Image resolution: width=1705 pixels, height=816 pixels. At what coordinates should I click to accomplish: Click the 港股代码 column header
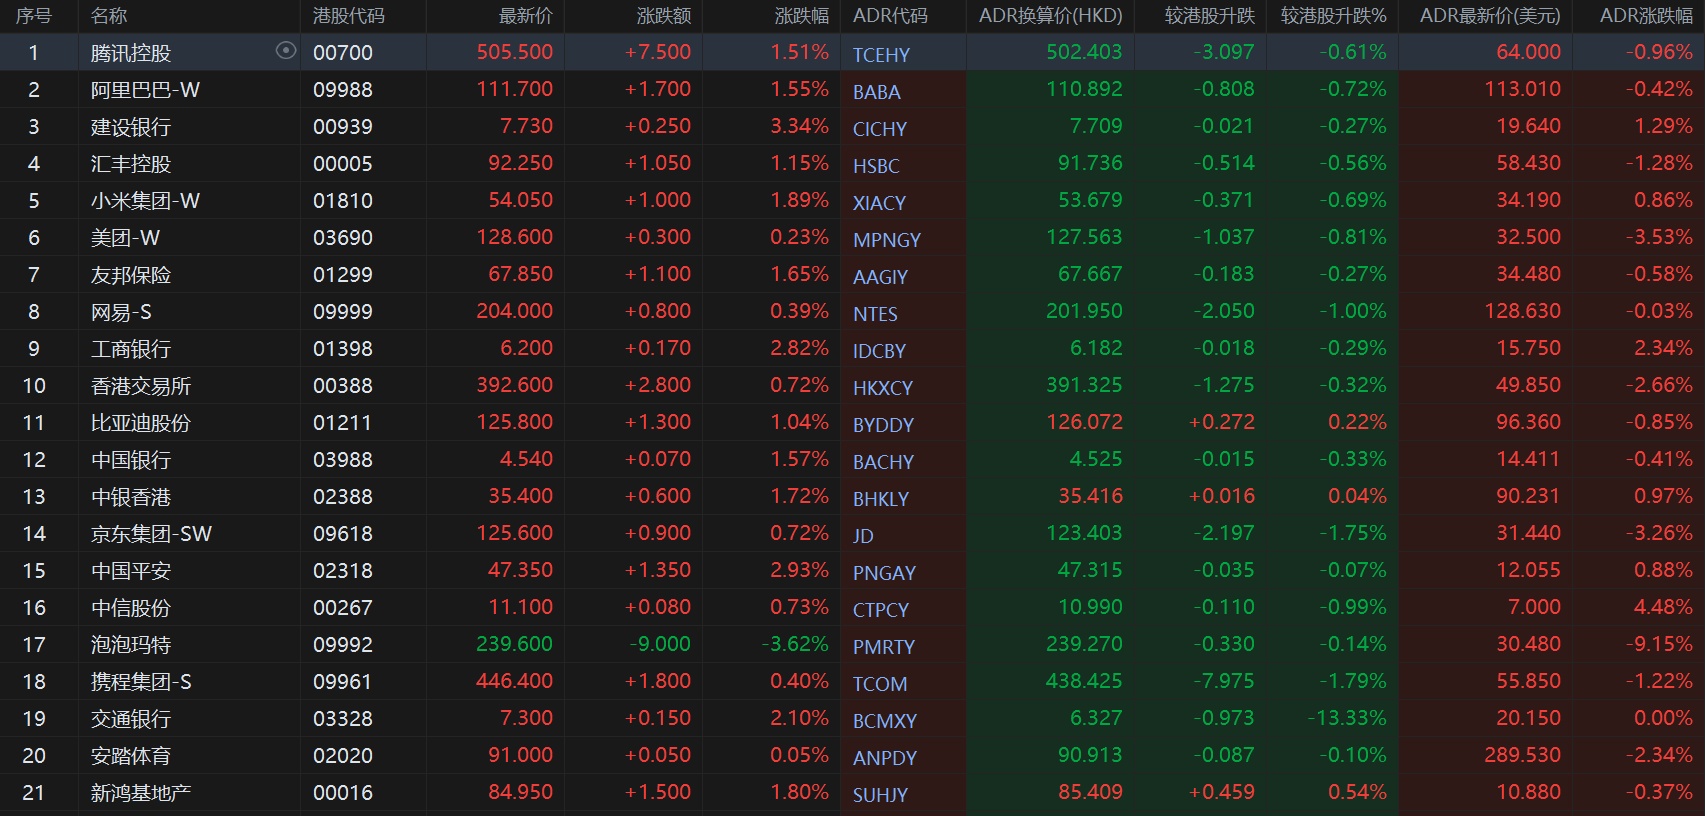(348, 16)
